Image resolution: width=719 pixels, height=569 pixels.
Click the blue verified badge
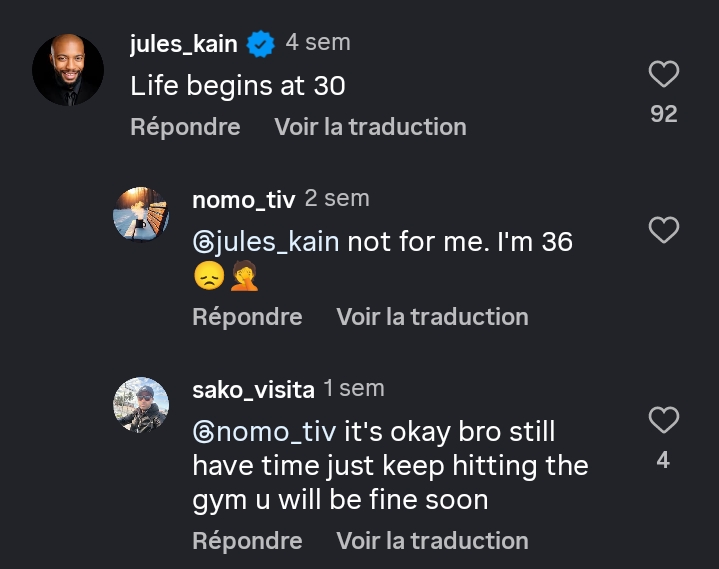(261, 43)
